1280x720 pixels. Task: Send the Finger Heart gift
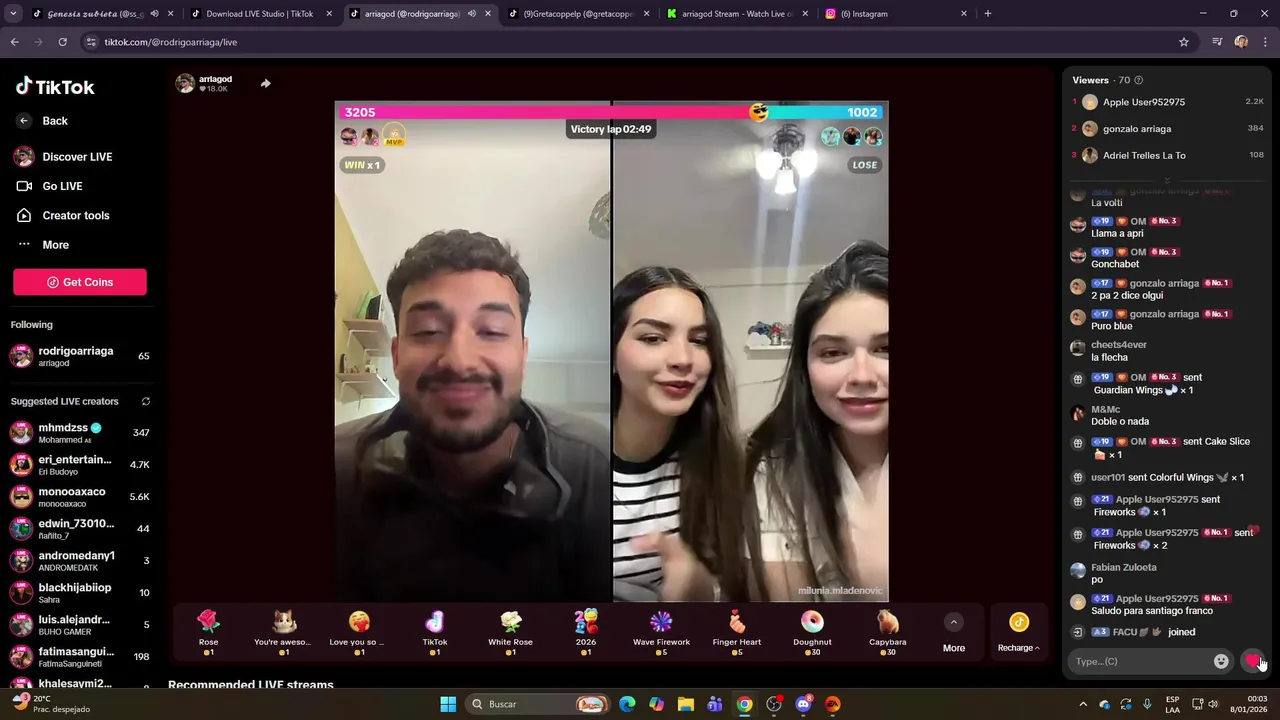pos(737,632)
